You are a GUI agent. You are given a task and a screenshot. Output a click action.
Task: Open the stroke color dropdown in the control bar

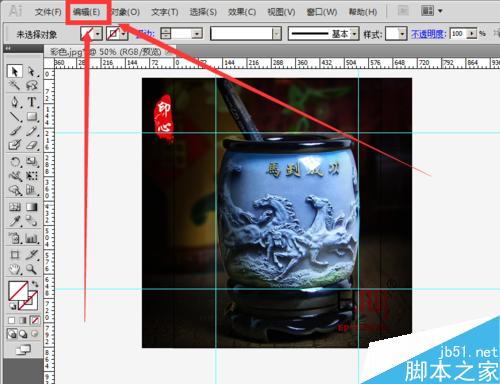click(x=124, y=34)
